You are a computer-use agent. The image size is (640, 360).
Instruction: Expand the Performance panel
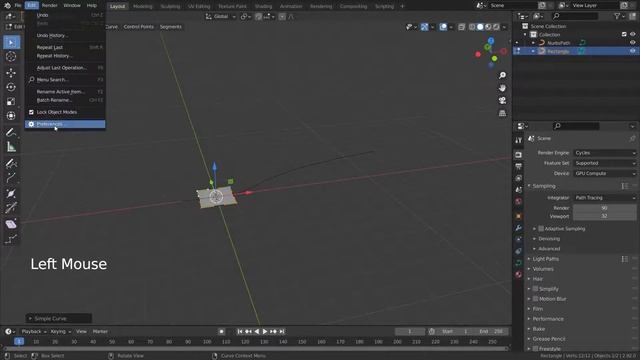coord(548,319)
